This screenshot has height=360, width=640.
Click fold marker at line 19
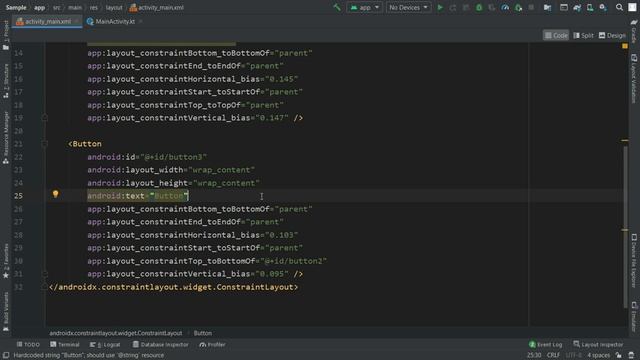click(45, 118)
